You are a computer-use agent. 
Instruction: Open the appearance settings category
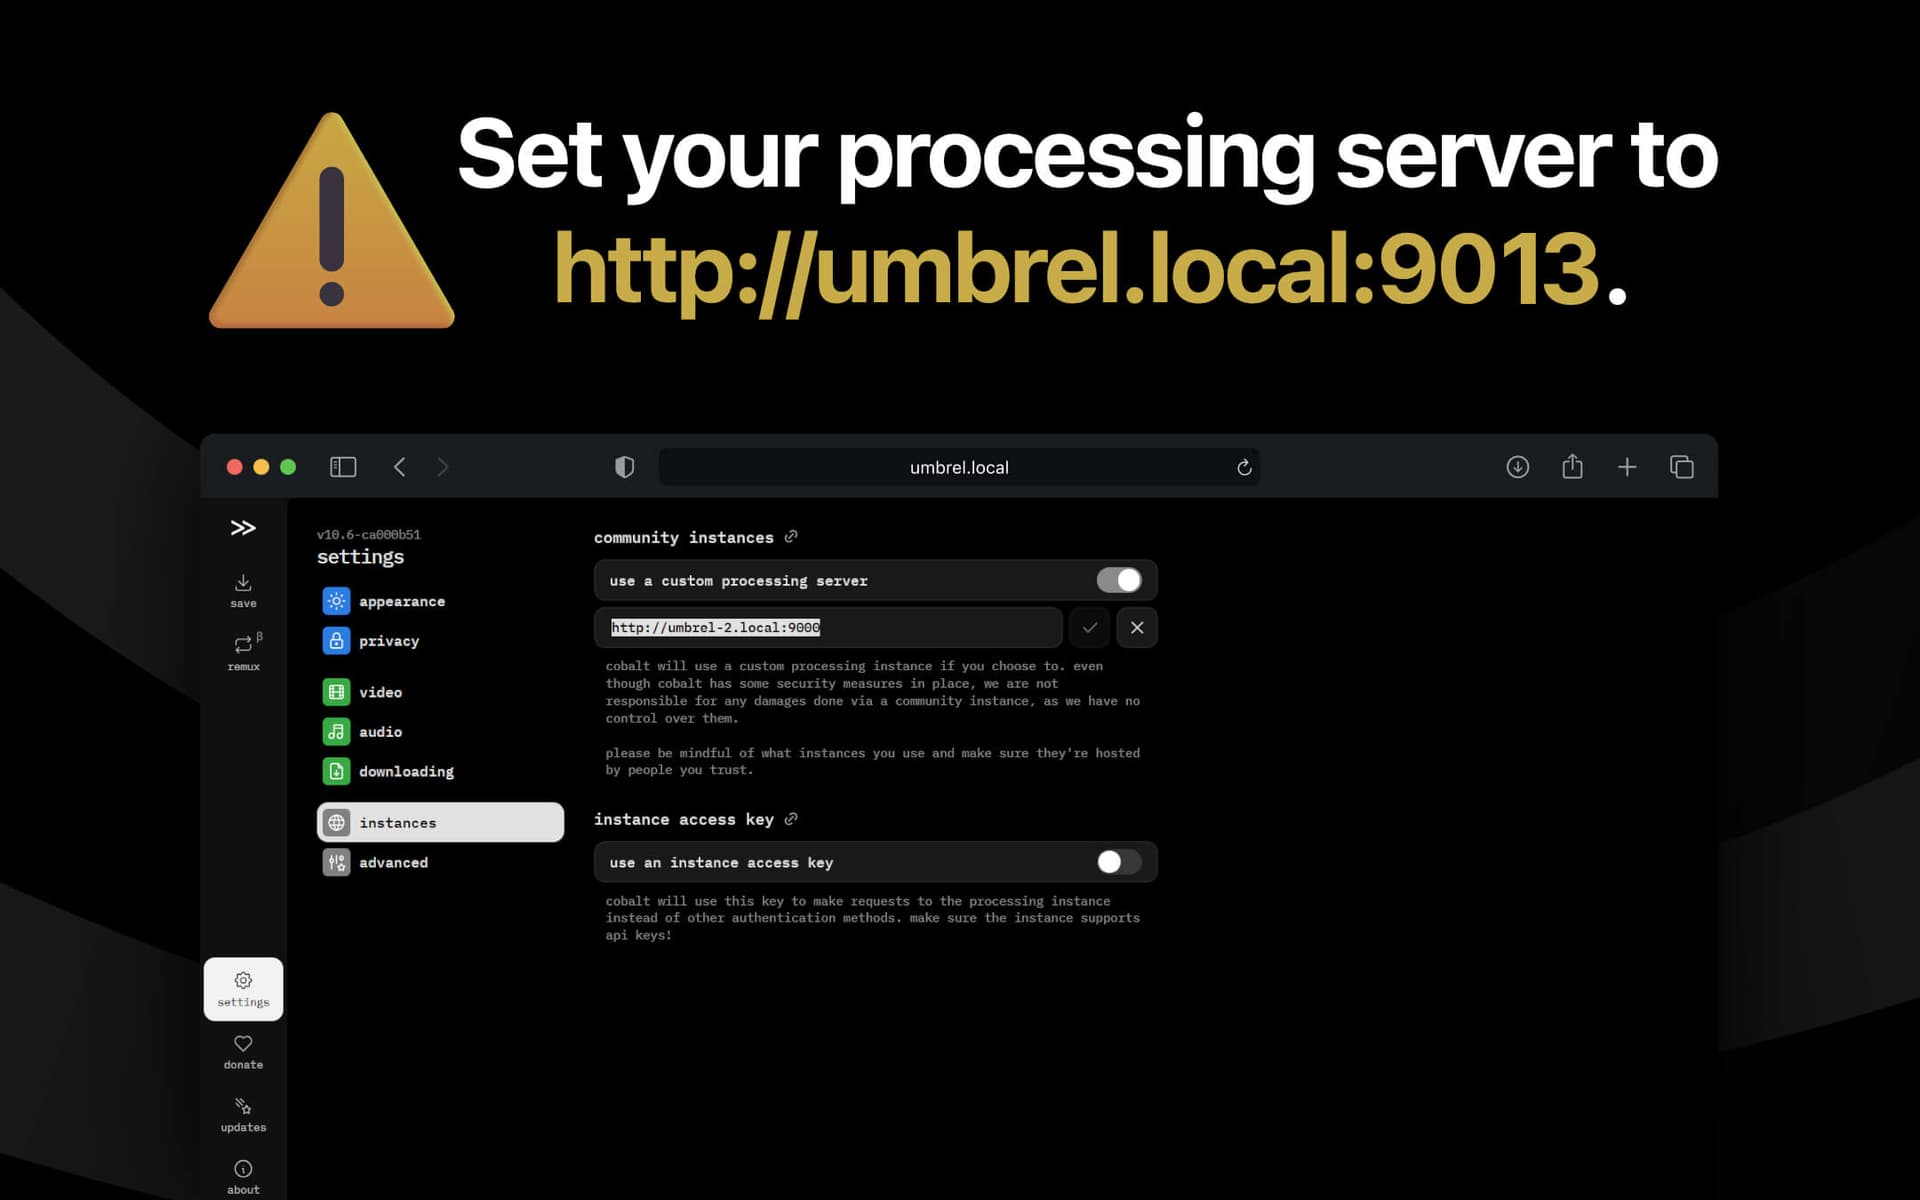pos(402,601)
